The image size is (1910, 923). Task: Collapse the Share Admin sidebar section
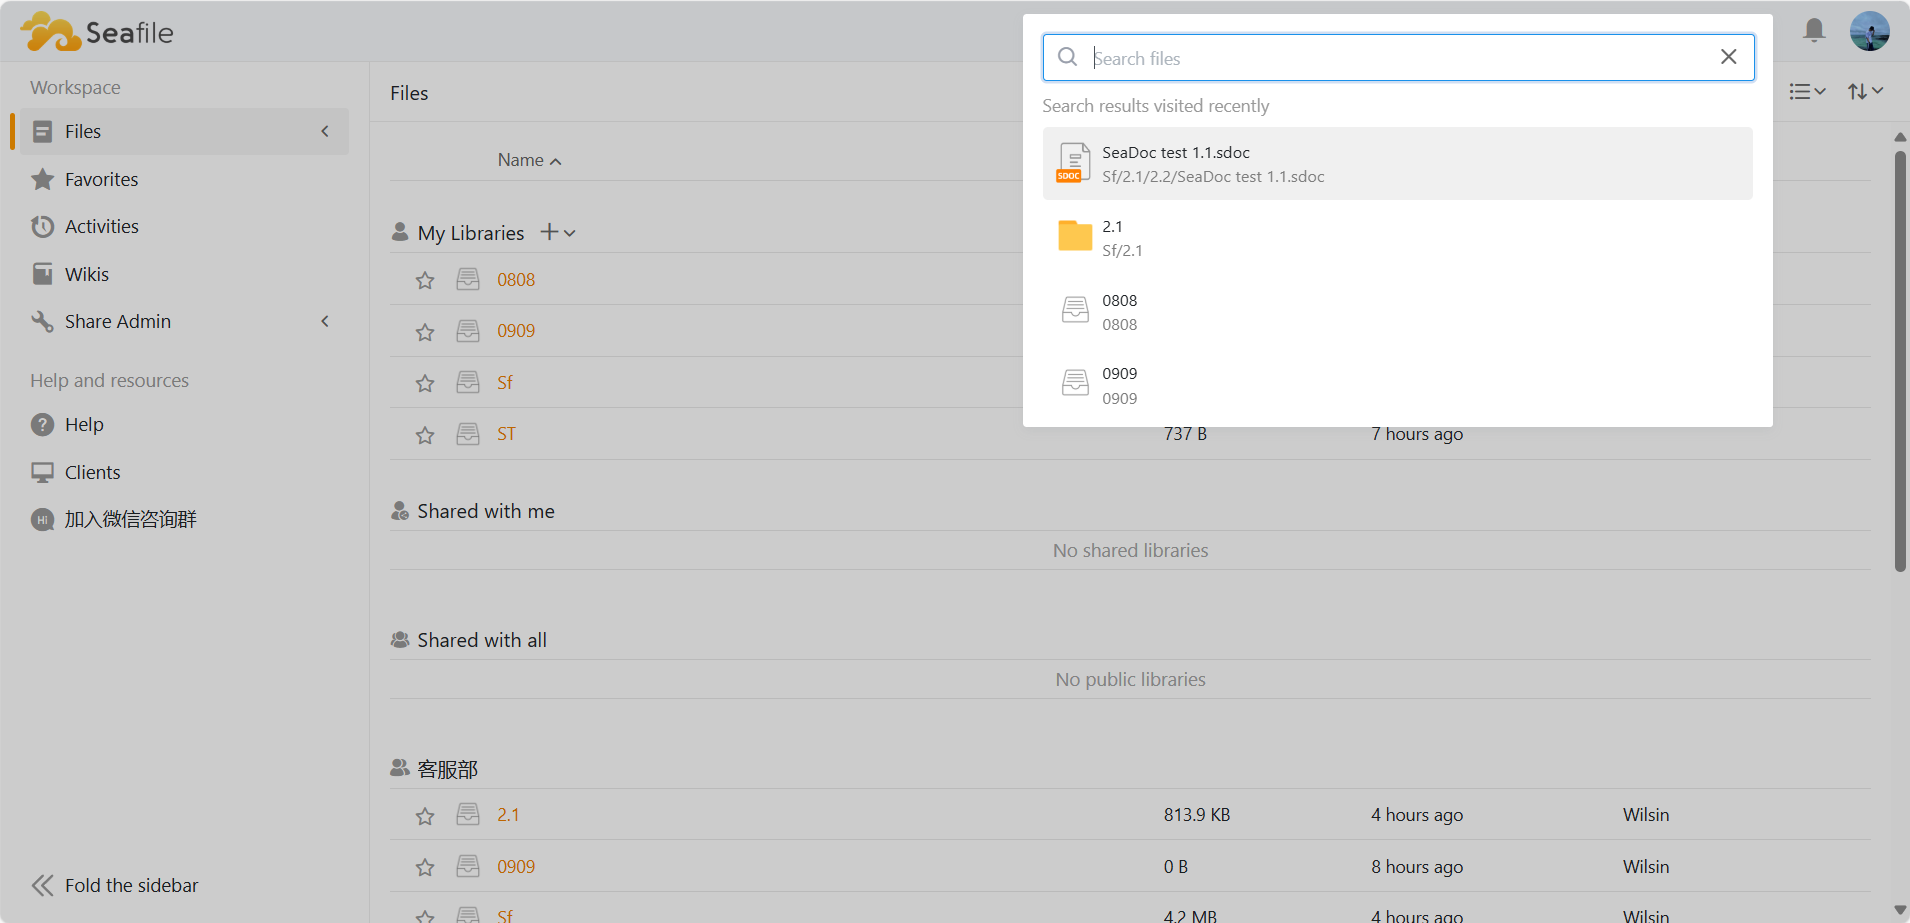click(x=325, y=321)
